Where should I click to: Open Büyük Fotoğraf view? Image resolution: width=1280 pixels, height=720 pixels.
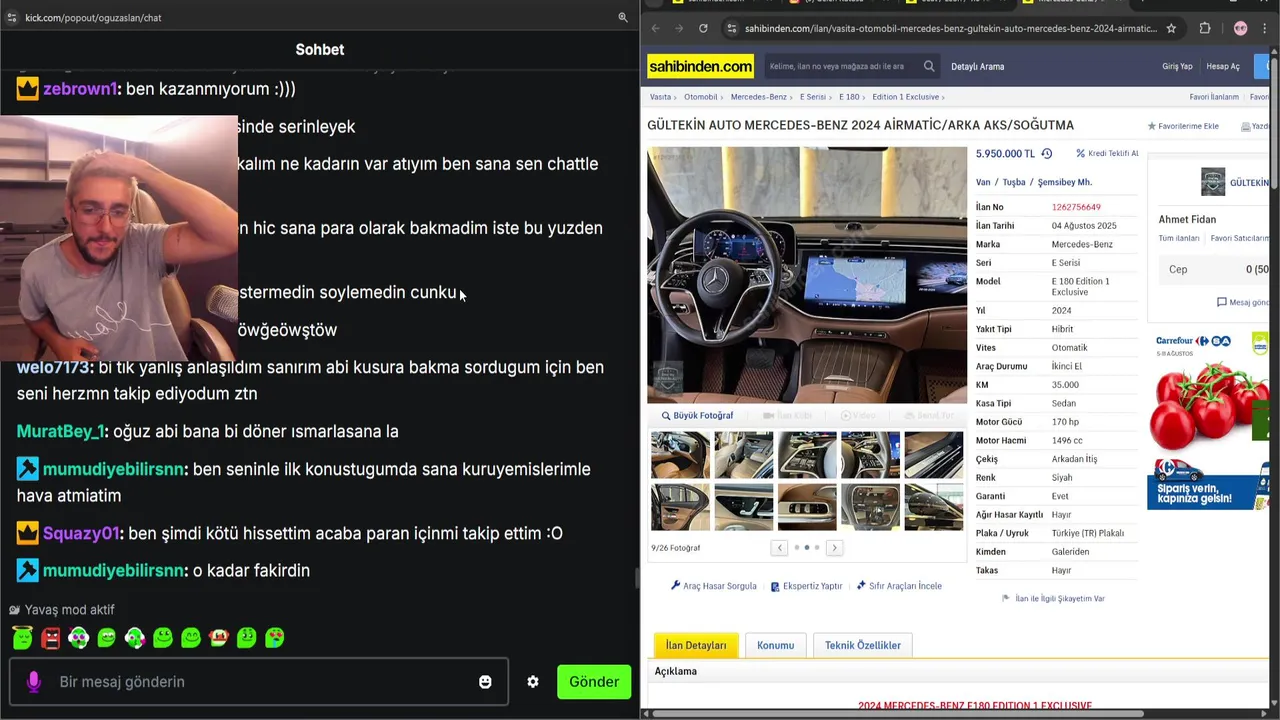(697, 416)
